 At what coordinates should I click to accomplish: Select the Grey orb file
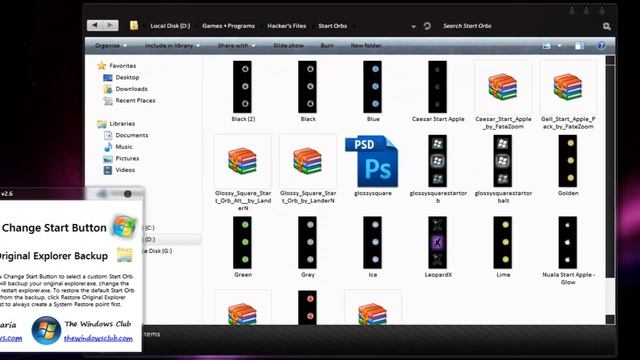point(308,247)
